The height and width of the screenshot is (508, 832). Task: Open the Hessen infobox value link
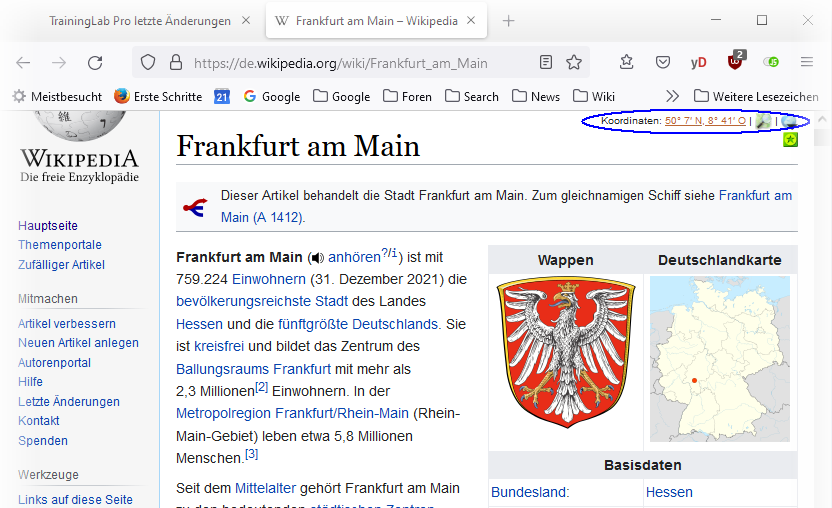[x=669, y=492]
